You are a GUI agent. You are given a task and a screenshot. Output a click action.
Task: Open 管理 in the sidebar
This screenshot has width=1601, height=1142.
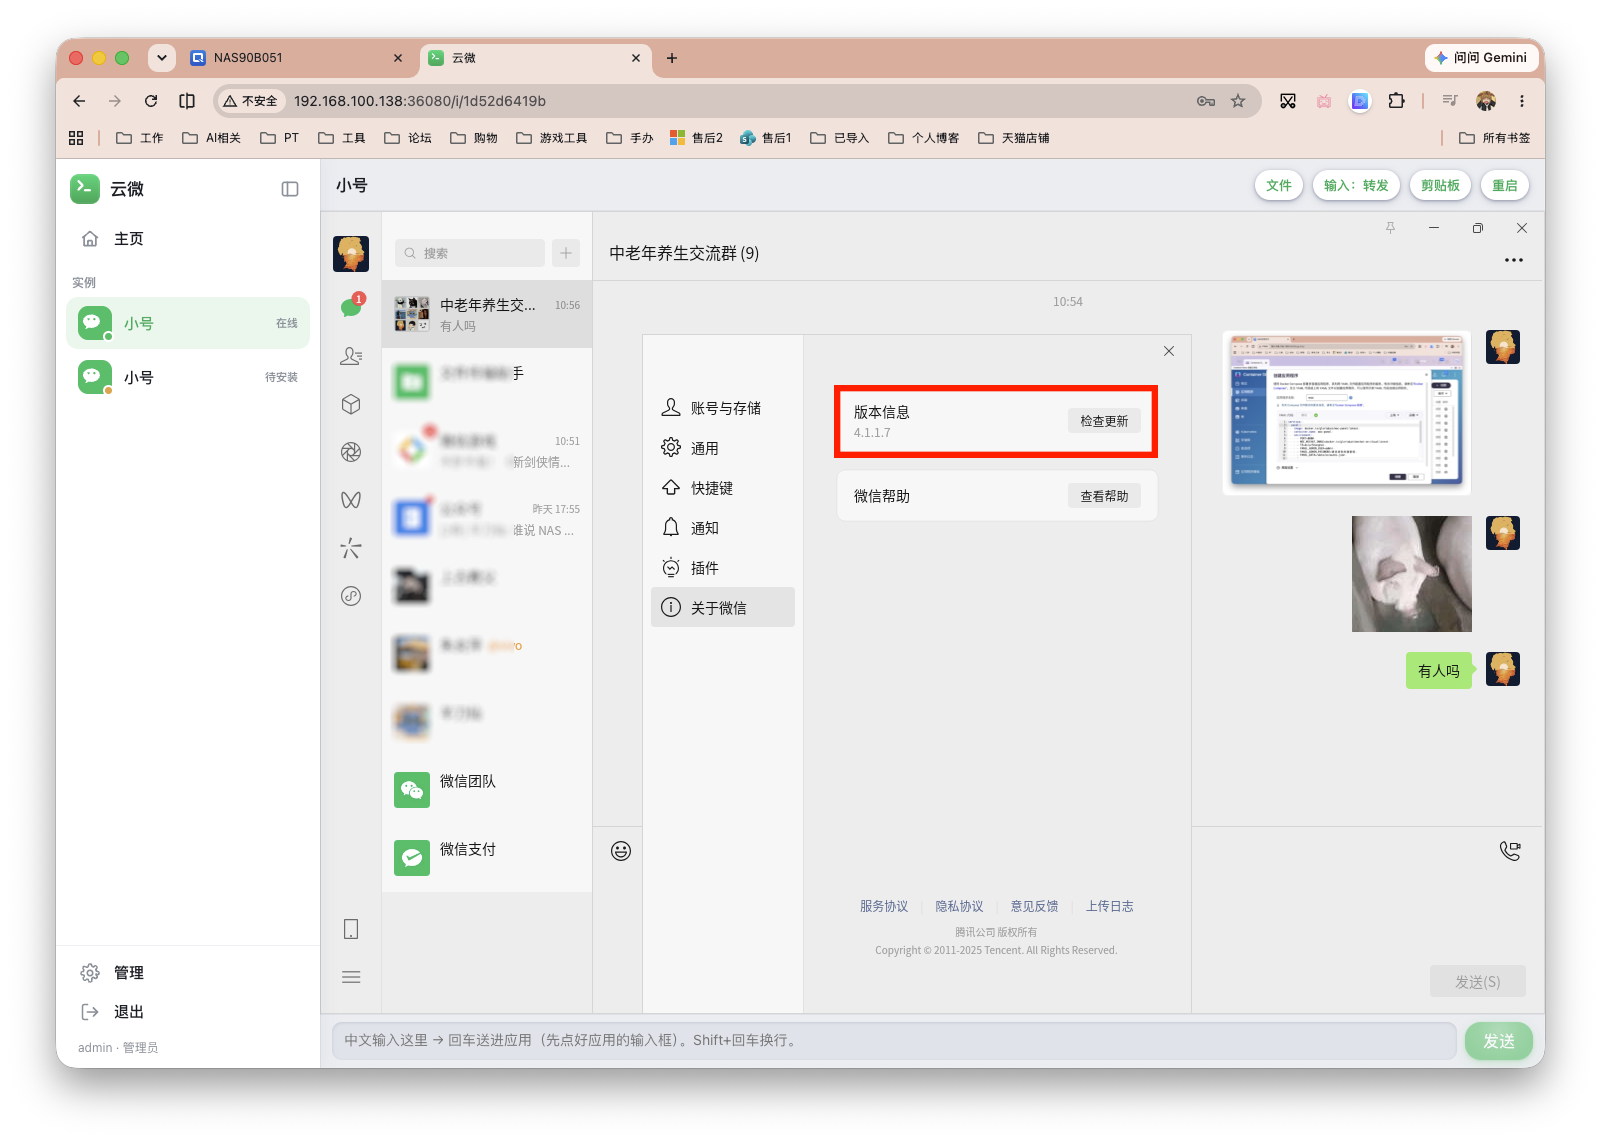pos(188,973)
